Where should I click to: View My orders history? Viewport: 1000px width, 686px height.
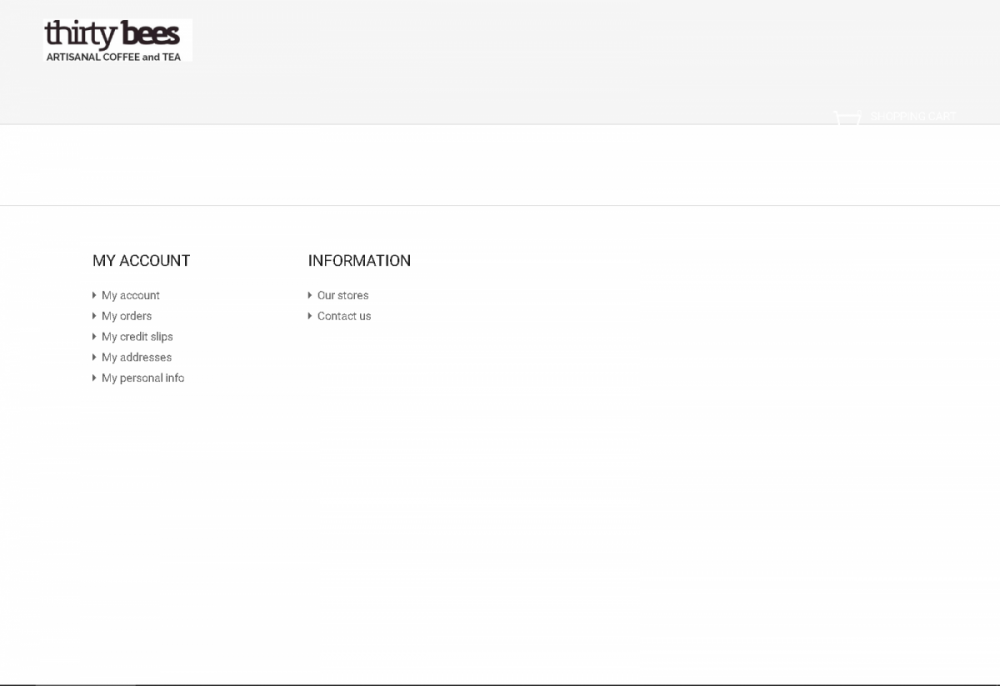coord(126,316)
